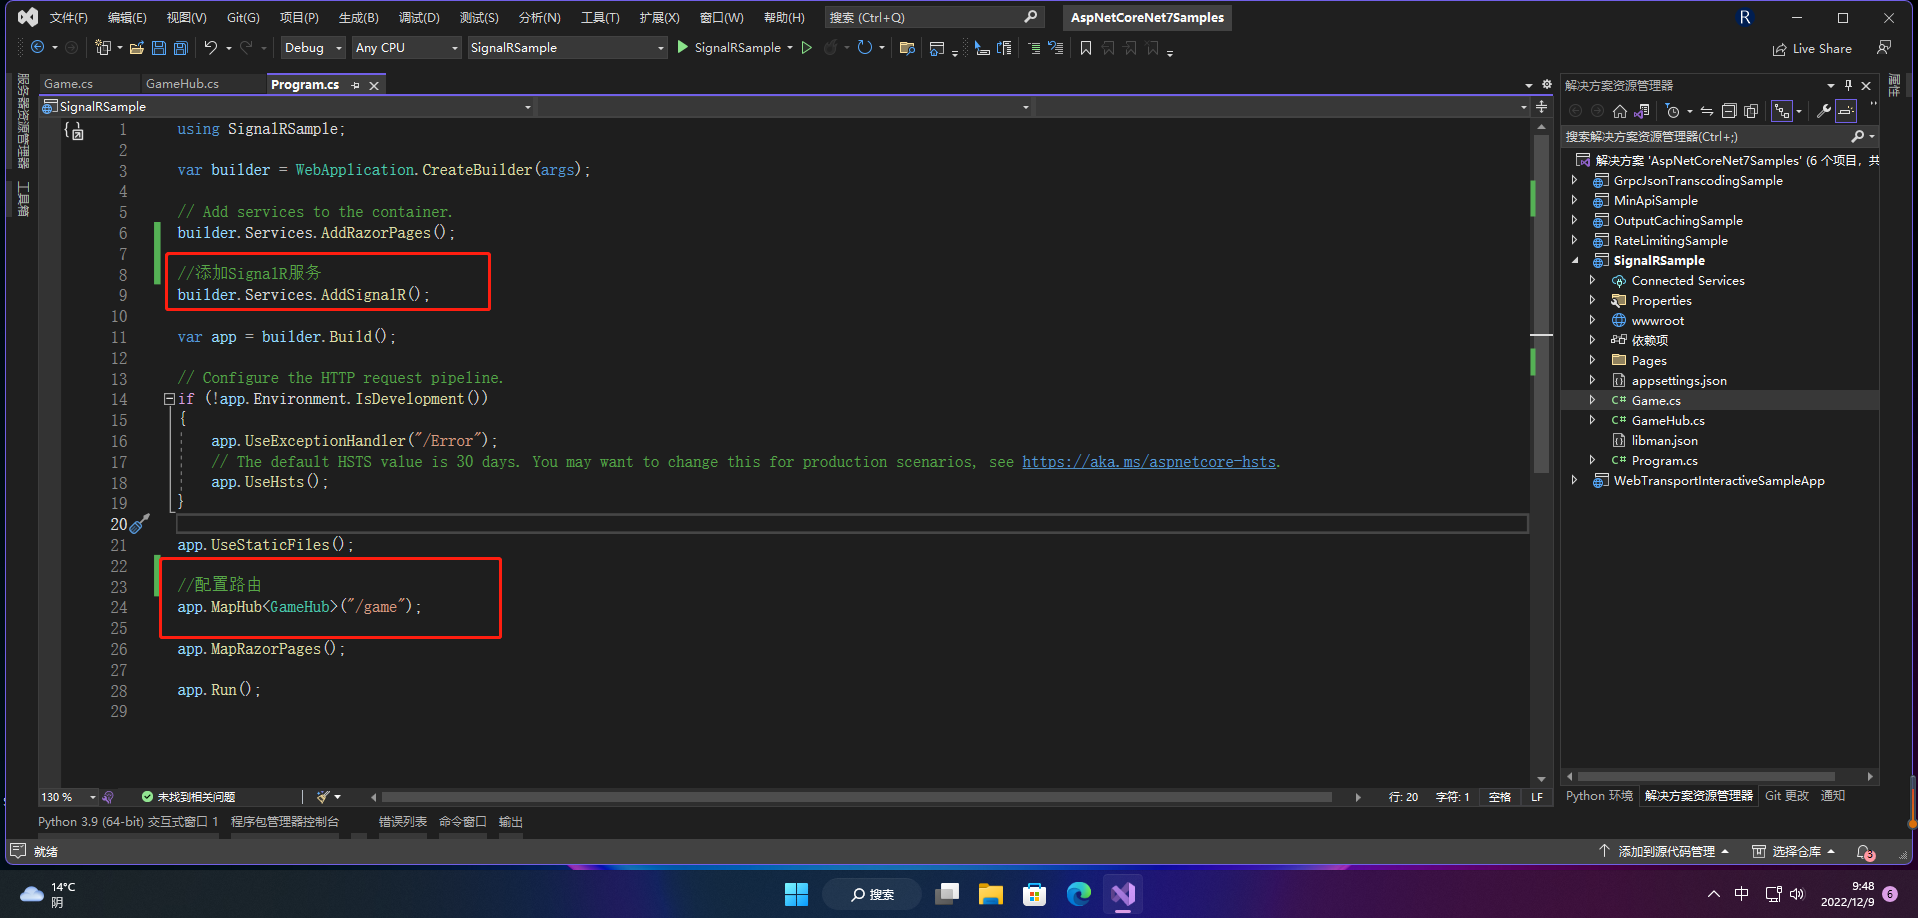Click the 添加到源代码管理 status bar button

pyautogui.click(x=1664, y=852)
